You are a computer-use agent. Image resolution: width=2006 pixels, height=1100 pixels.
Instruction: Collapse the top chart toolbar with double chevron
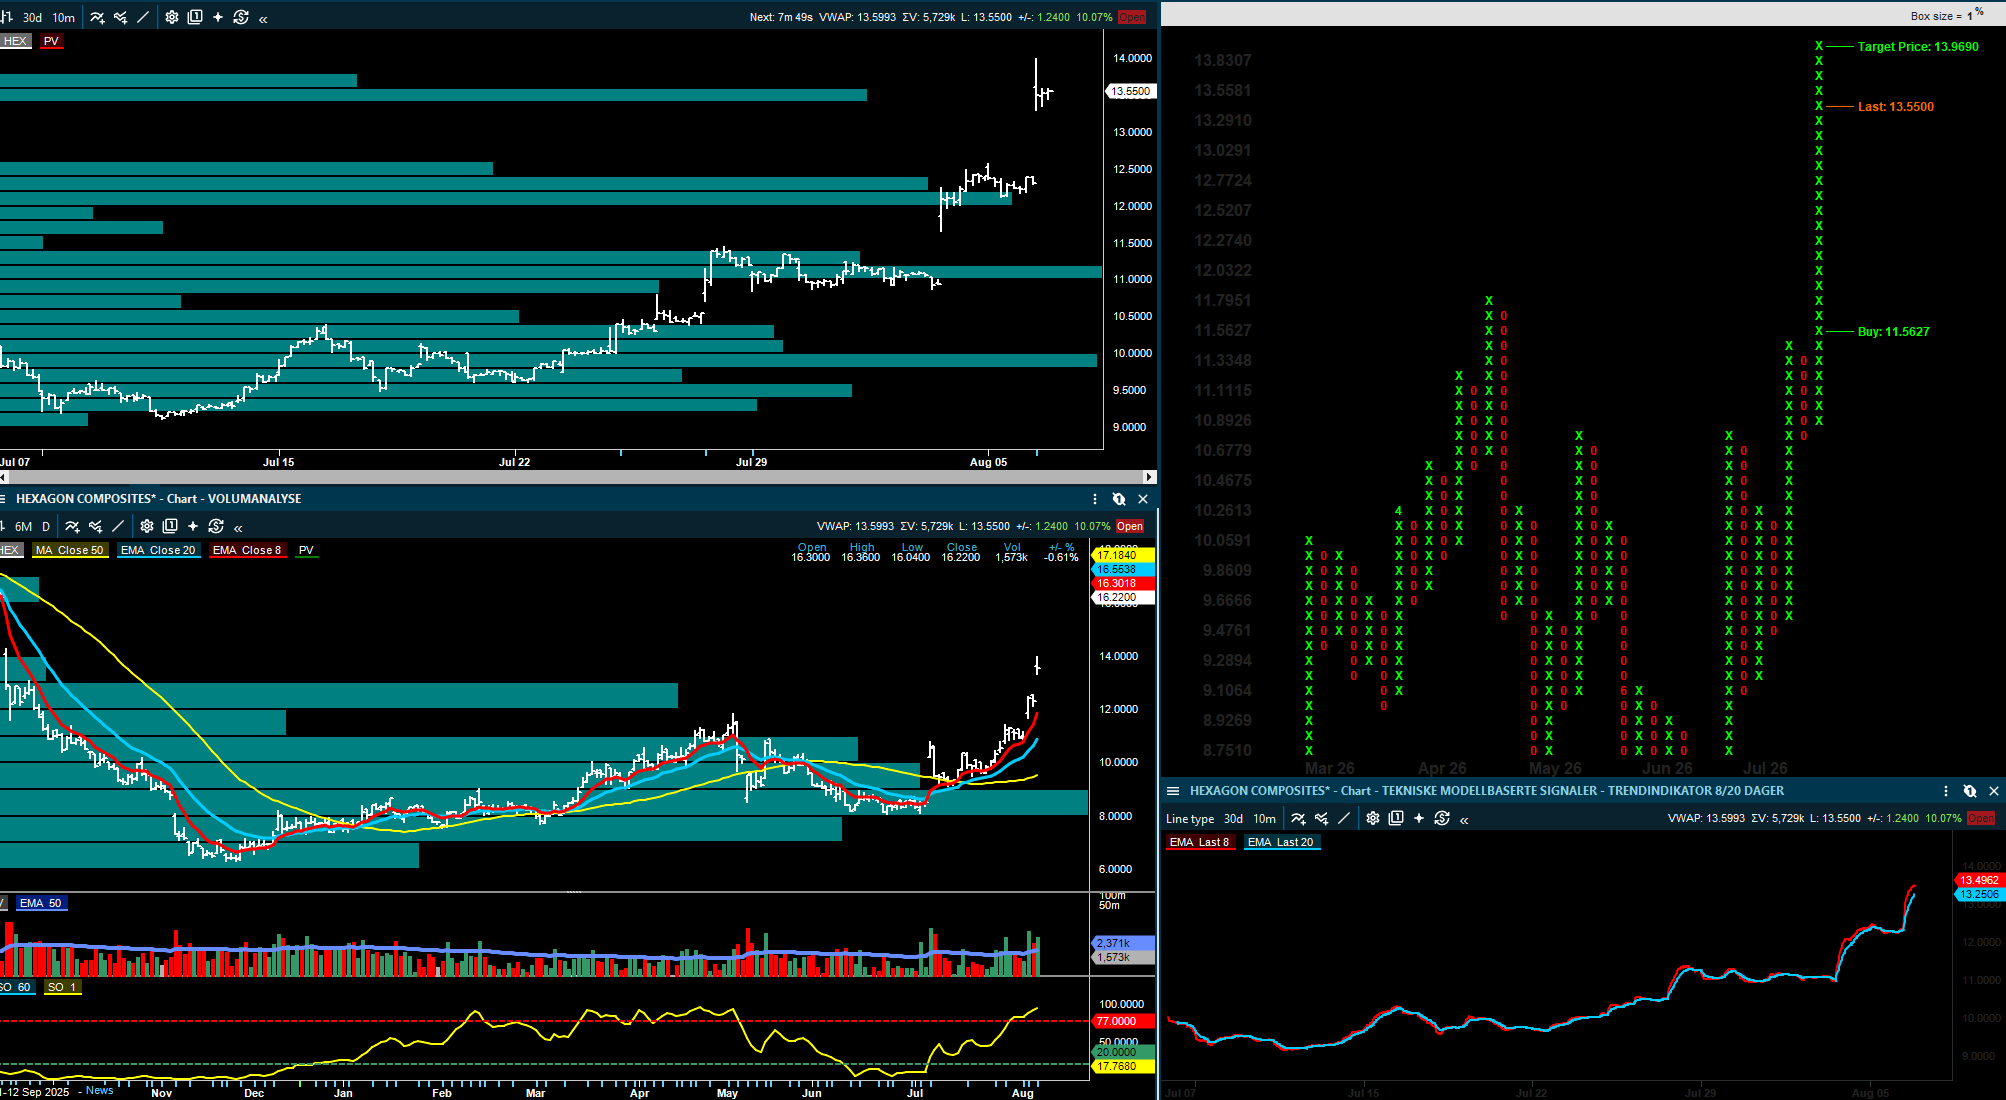(263, 18)
